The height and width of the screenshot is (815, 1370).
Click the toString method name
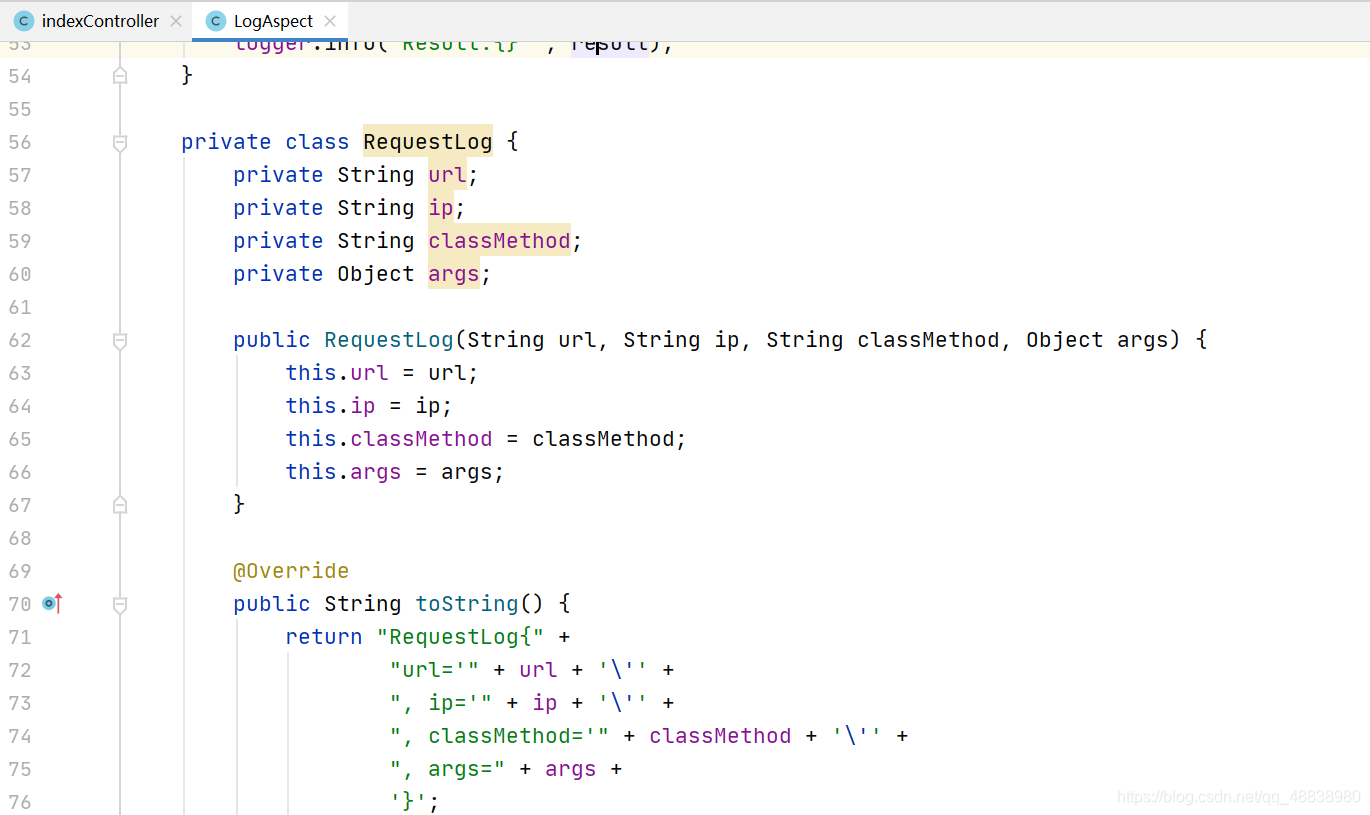[x=467, y=604]
